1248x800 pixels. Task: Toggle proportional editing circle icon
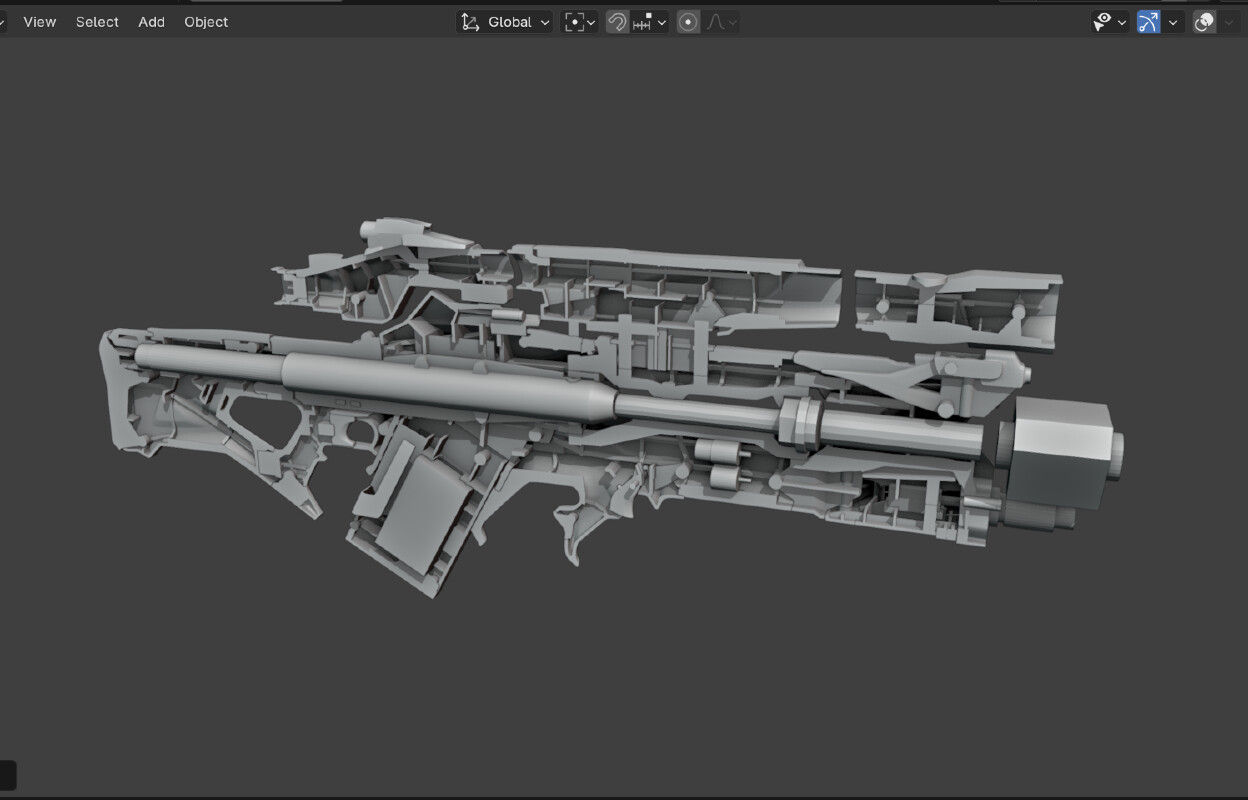688,22
